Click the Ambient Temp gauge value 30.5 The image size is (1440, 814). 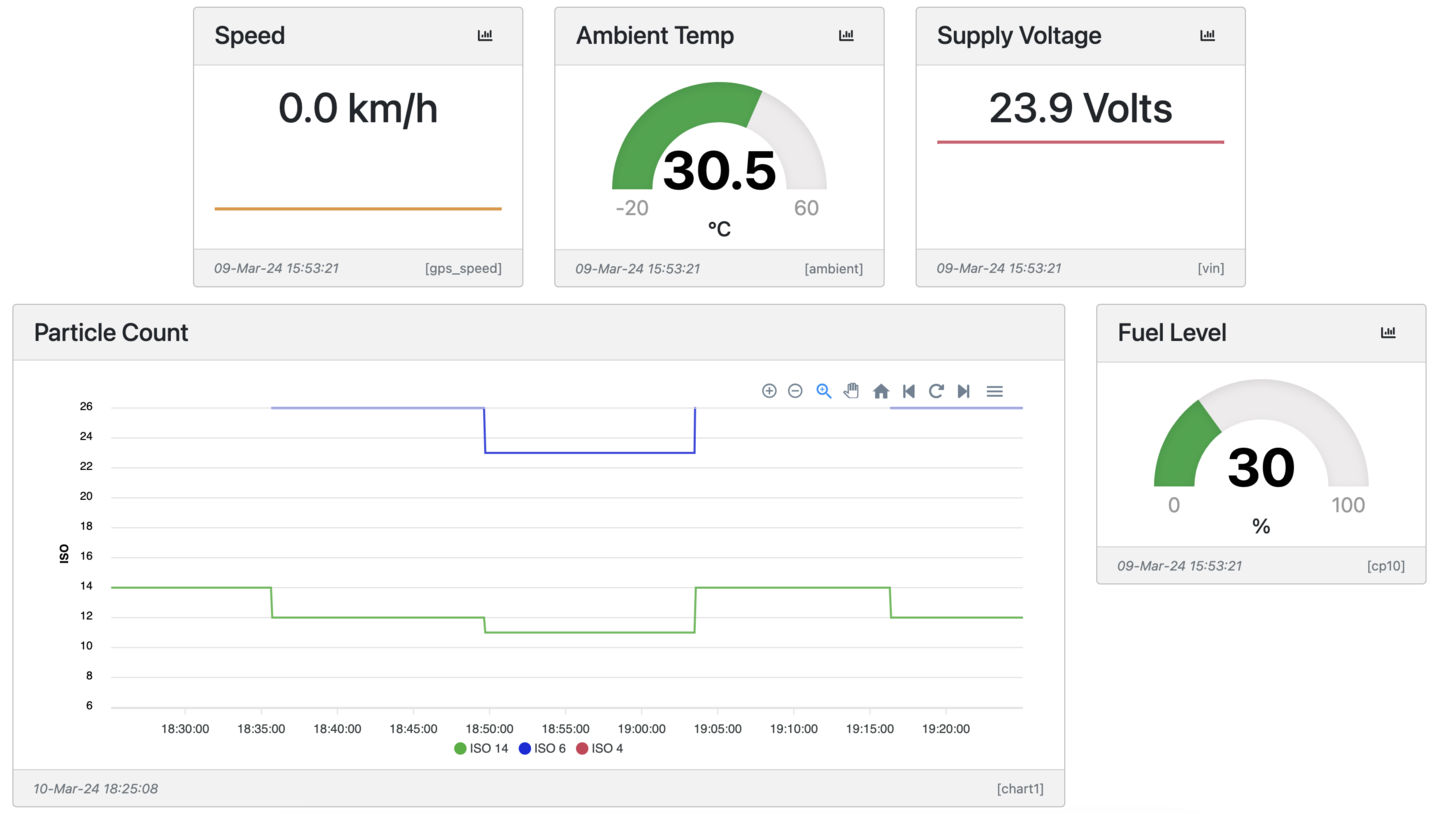coord(719,170)
